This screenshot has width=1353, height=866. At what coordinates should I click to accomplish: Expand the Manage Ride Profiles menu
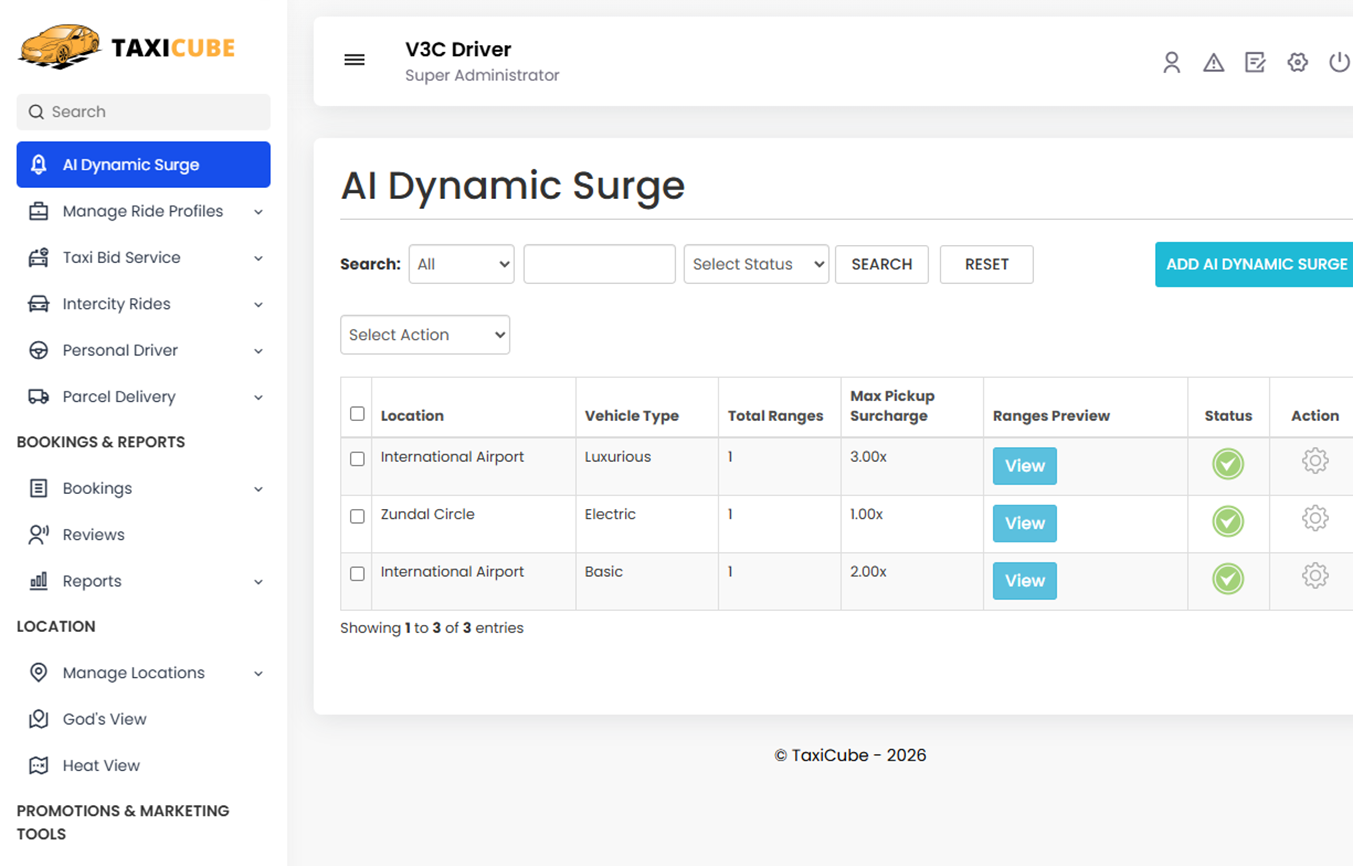click(x=143, y=211)
